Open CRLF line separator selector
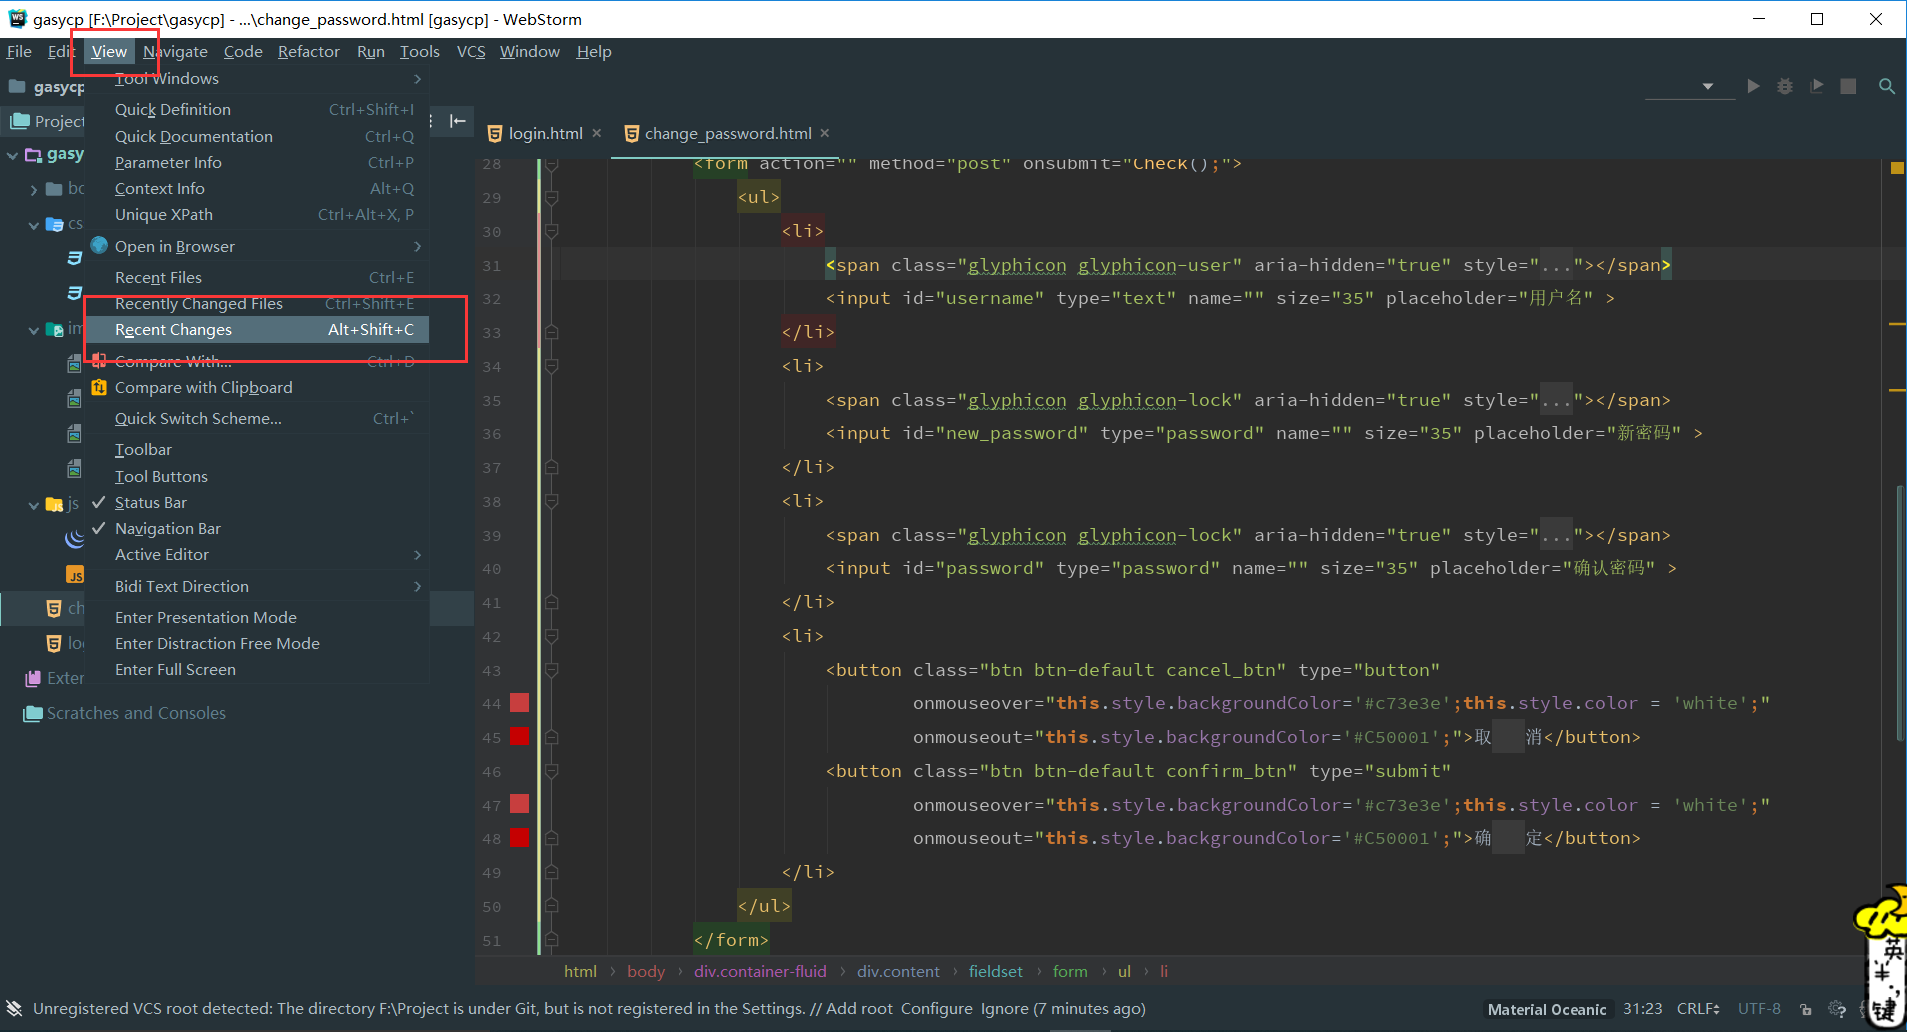This screenshot has width=1907, height=1032. tap(1698, 1009)
